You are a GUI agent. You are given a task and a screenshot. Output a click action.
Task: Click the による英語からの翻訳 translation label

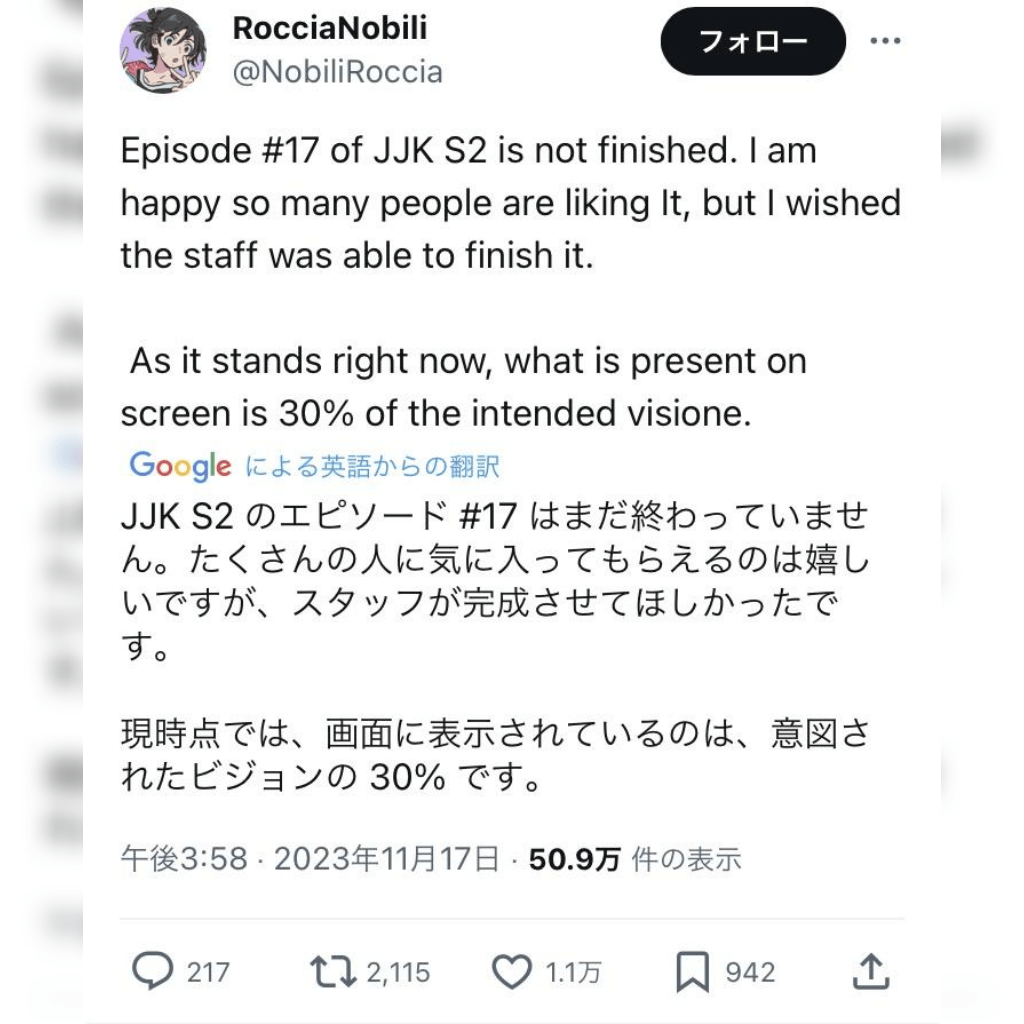372,466
